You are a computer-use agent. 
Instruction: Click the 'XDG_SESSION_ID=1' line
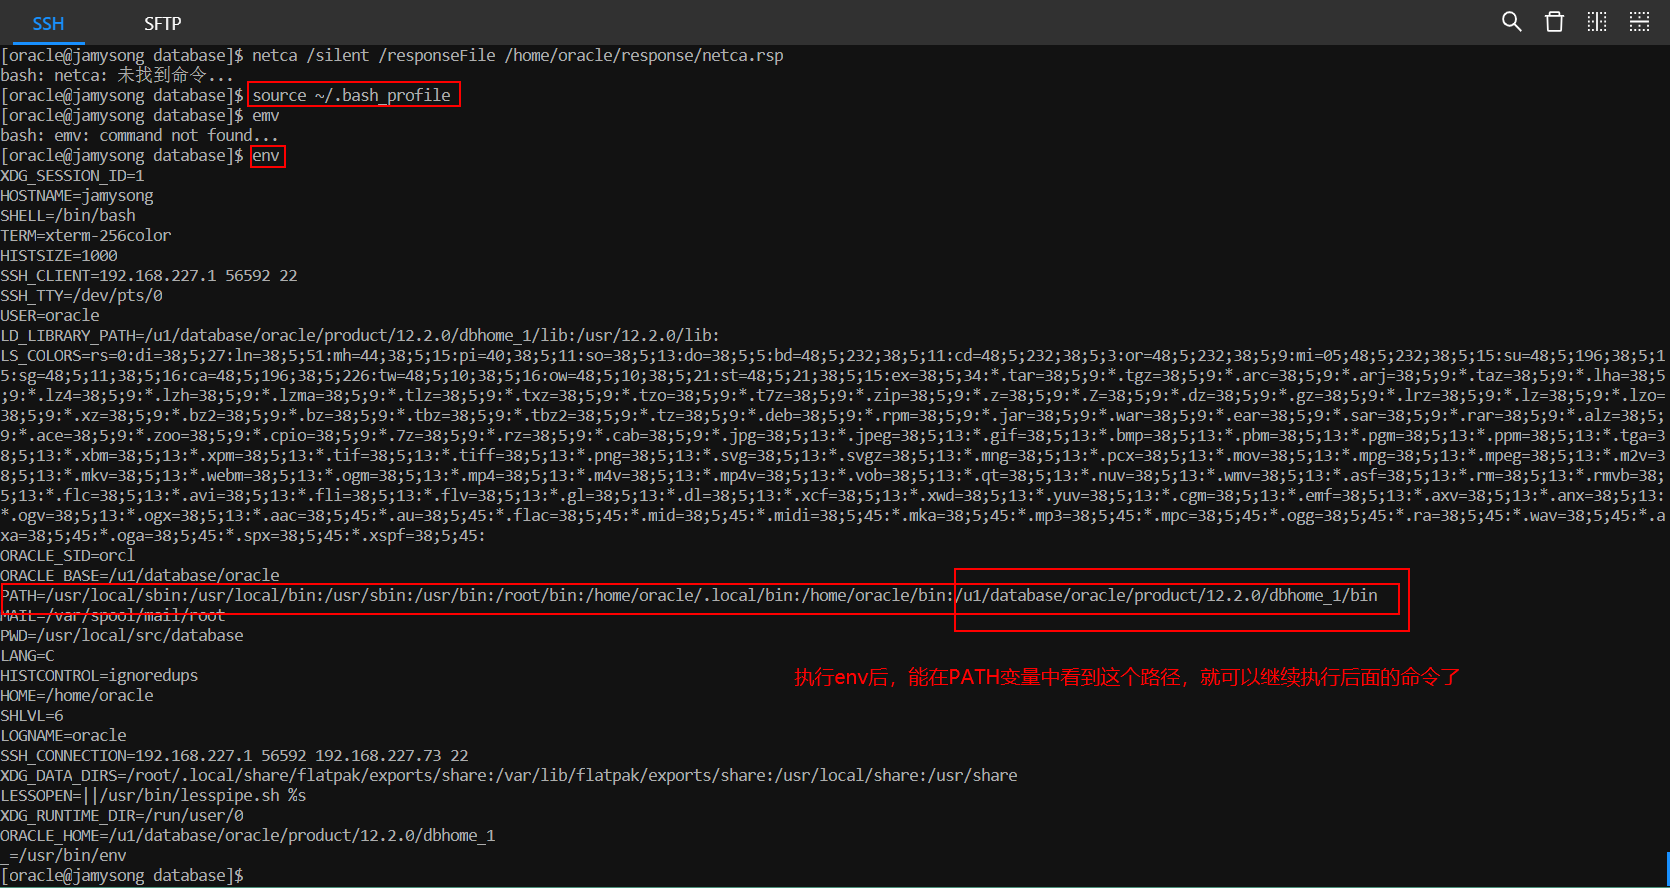(72, 176)
